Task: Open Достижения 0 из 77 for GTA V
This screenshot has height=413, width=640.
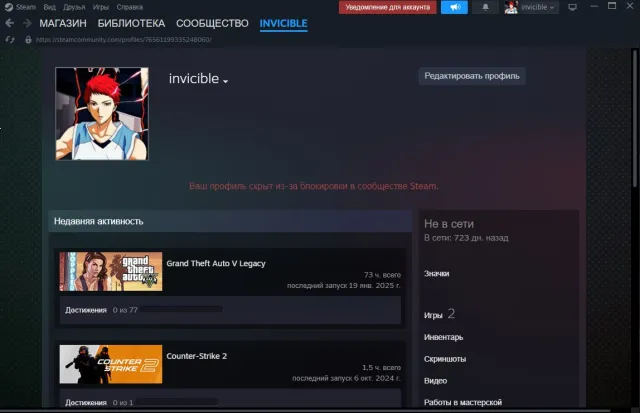Action: pyautogui.click(x=101, y=310)
